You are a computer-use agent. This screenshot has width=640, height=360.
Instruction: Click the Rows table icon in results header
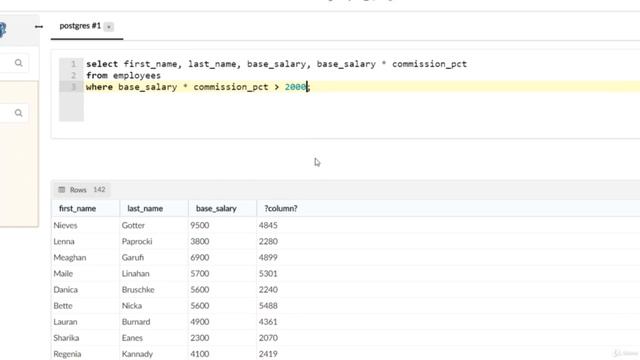coord(62,189)
